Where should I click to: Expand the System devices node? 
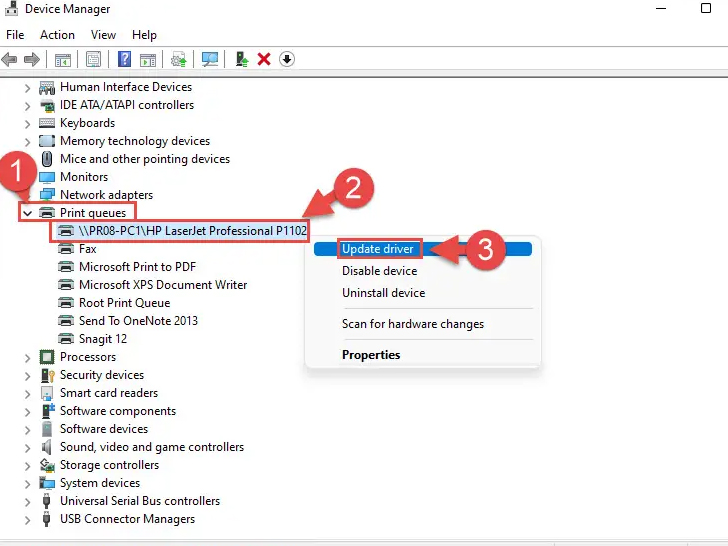tap(27, 484)
